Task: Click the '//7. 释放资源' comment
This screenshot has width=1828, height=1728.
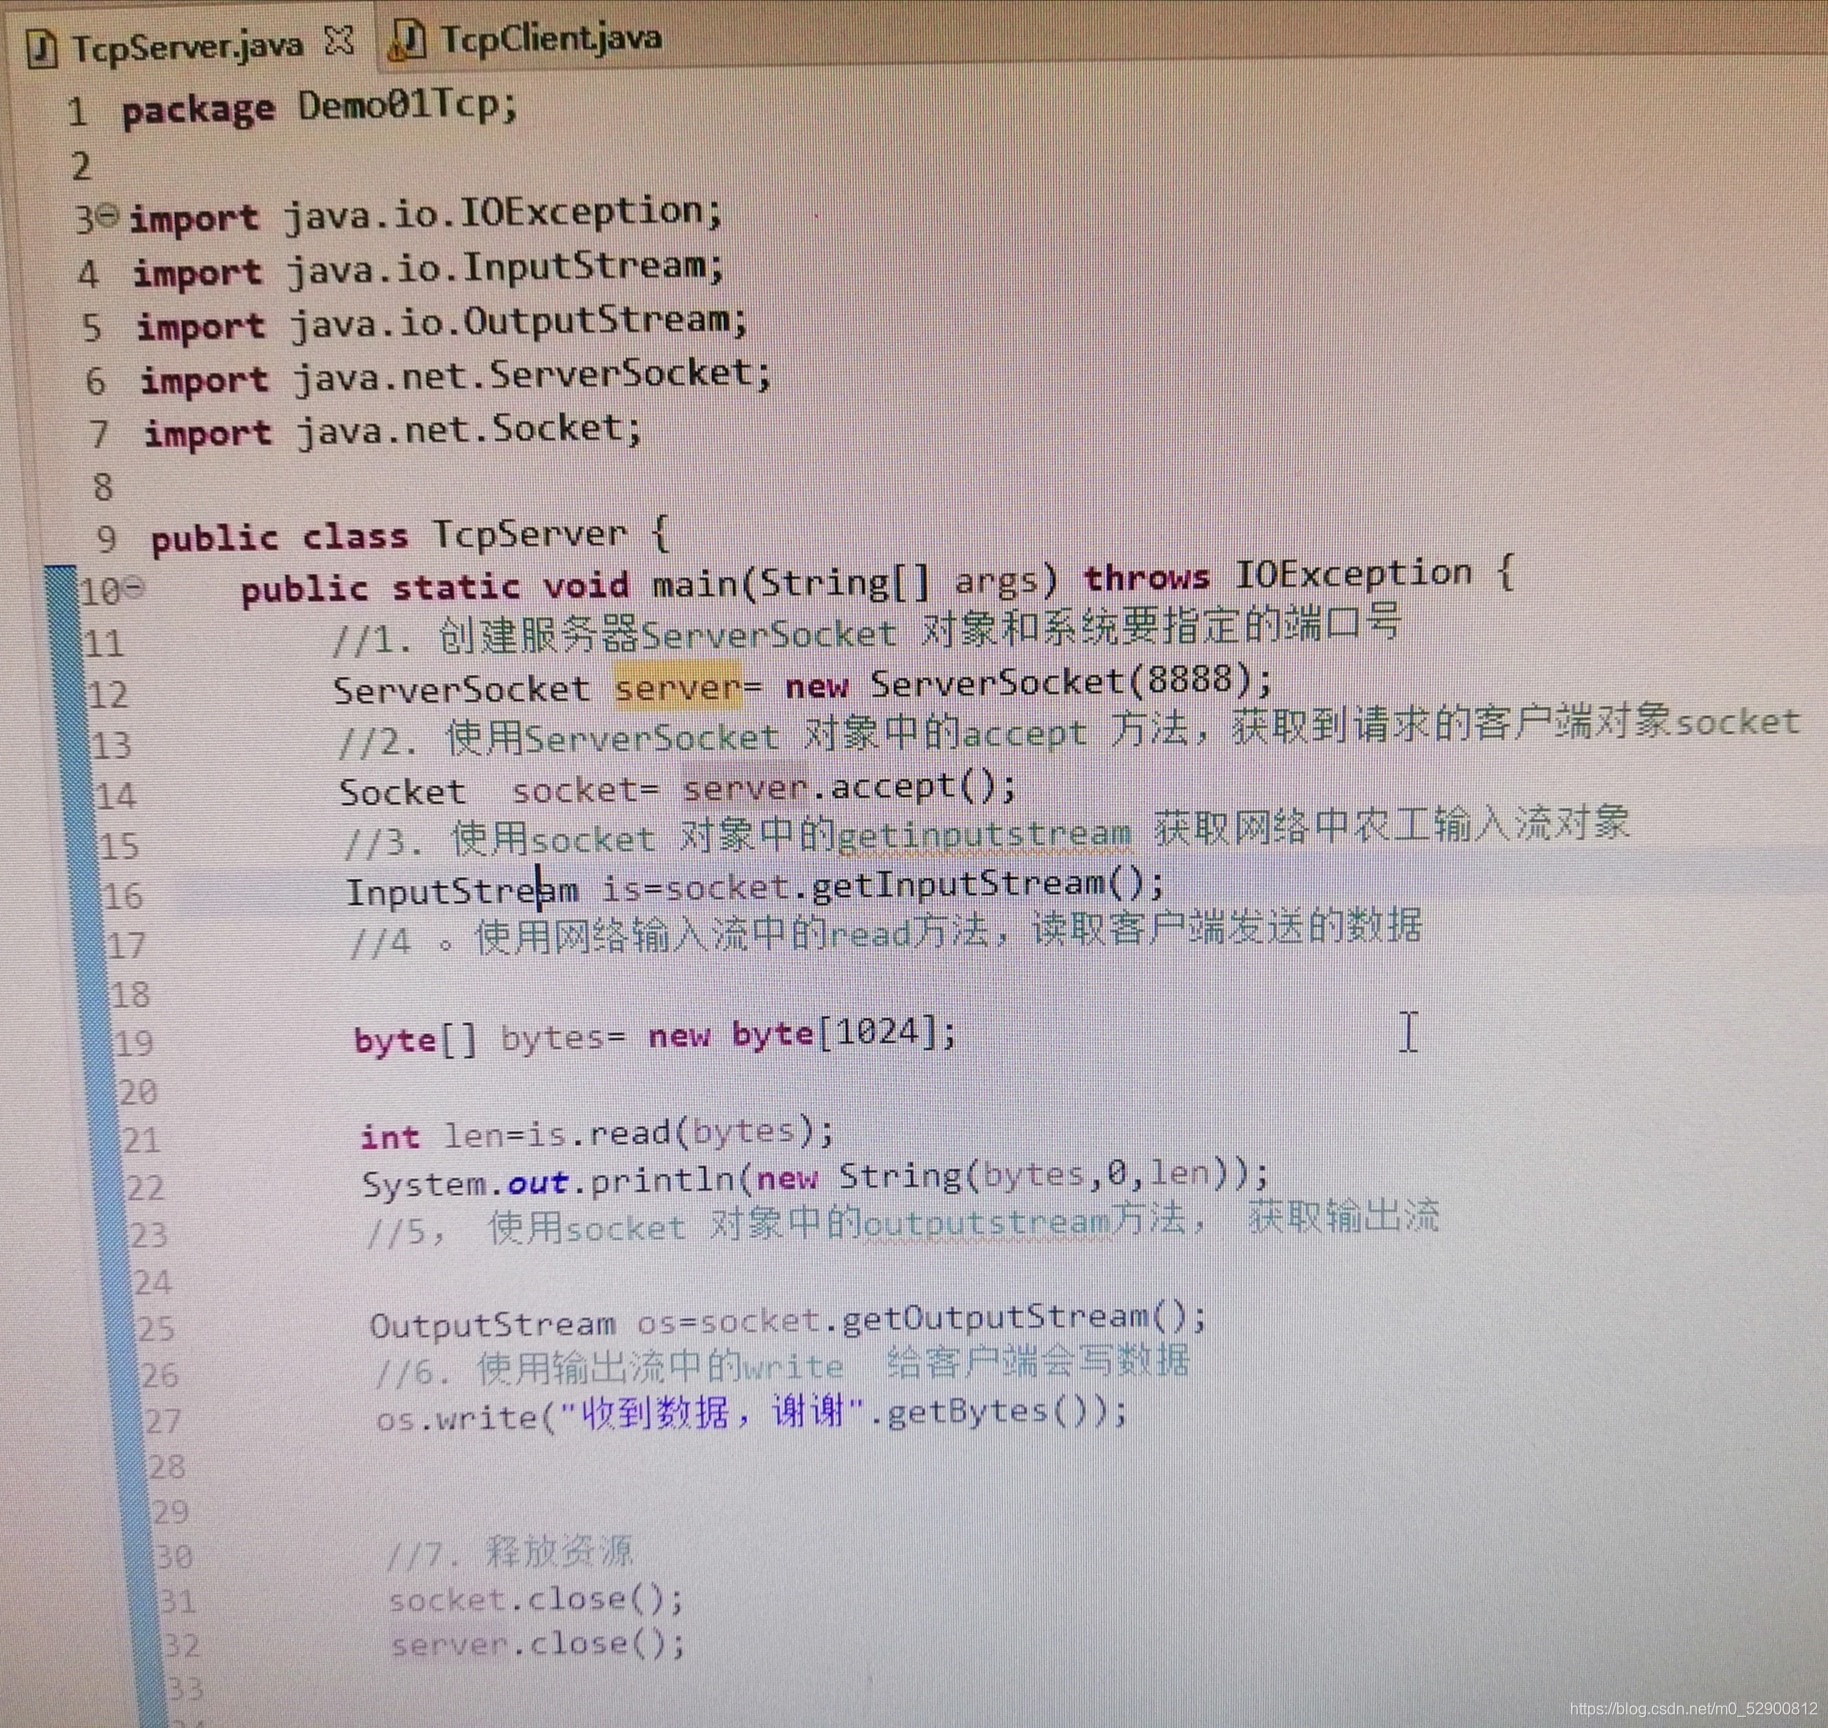Action: pyautogui.click(x=509, y=1551)
